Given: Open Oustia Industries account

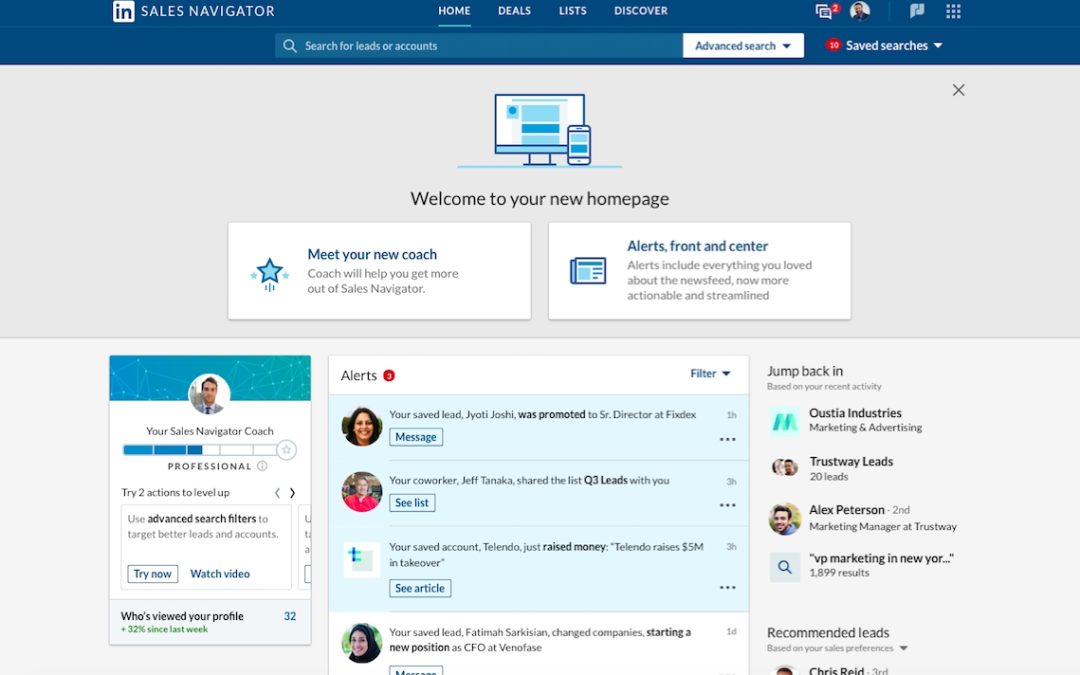Looking at the screenshot, I should tap(855, 413).
